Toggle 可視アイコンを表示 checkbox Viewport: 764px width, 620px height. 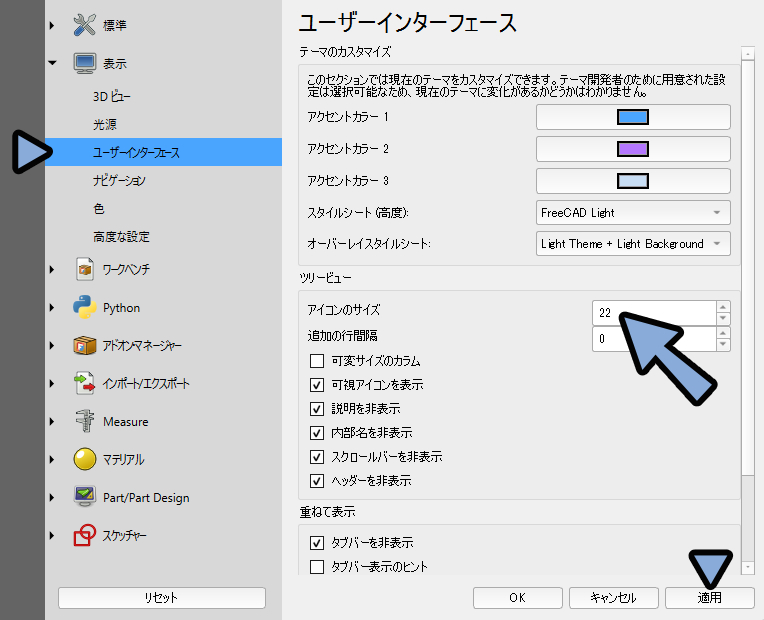pyautogui.click(x=317, y=385)
